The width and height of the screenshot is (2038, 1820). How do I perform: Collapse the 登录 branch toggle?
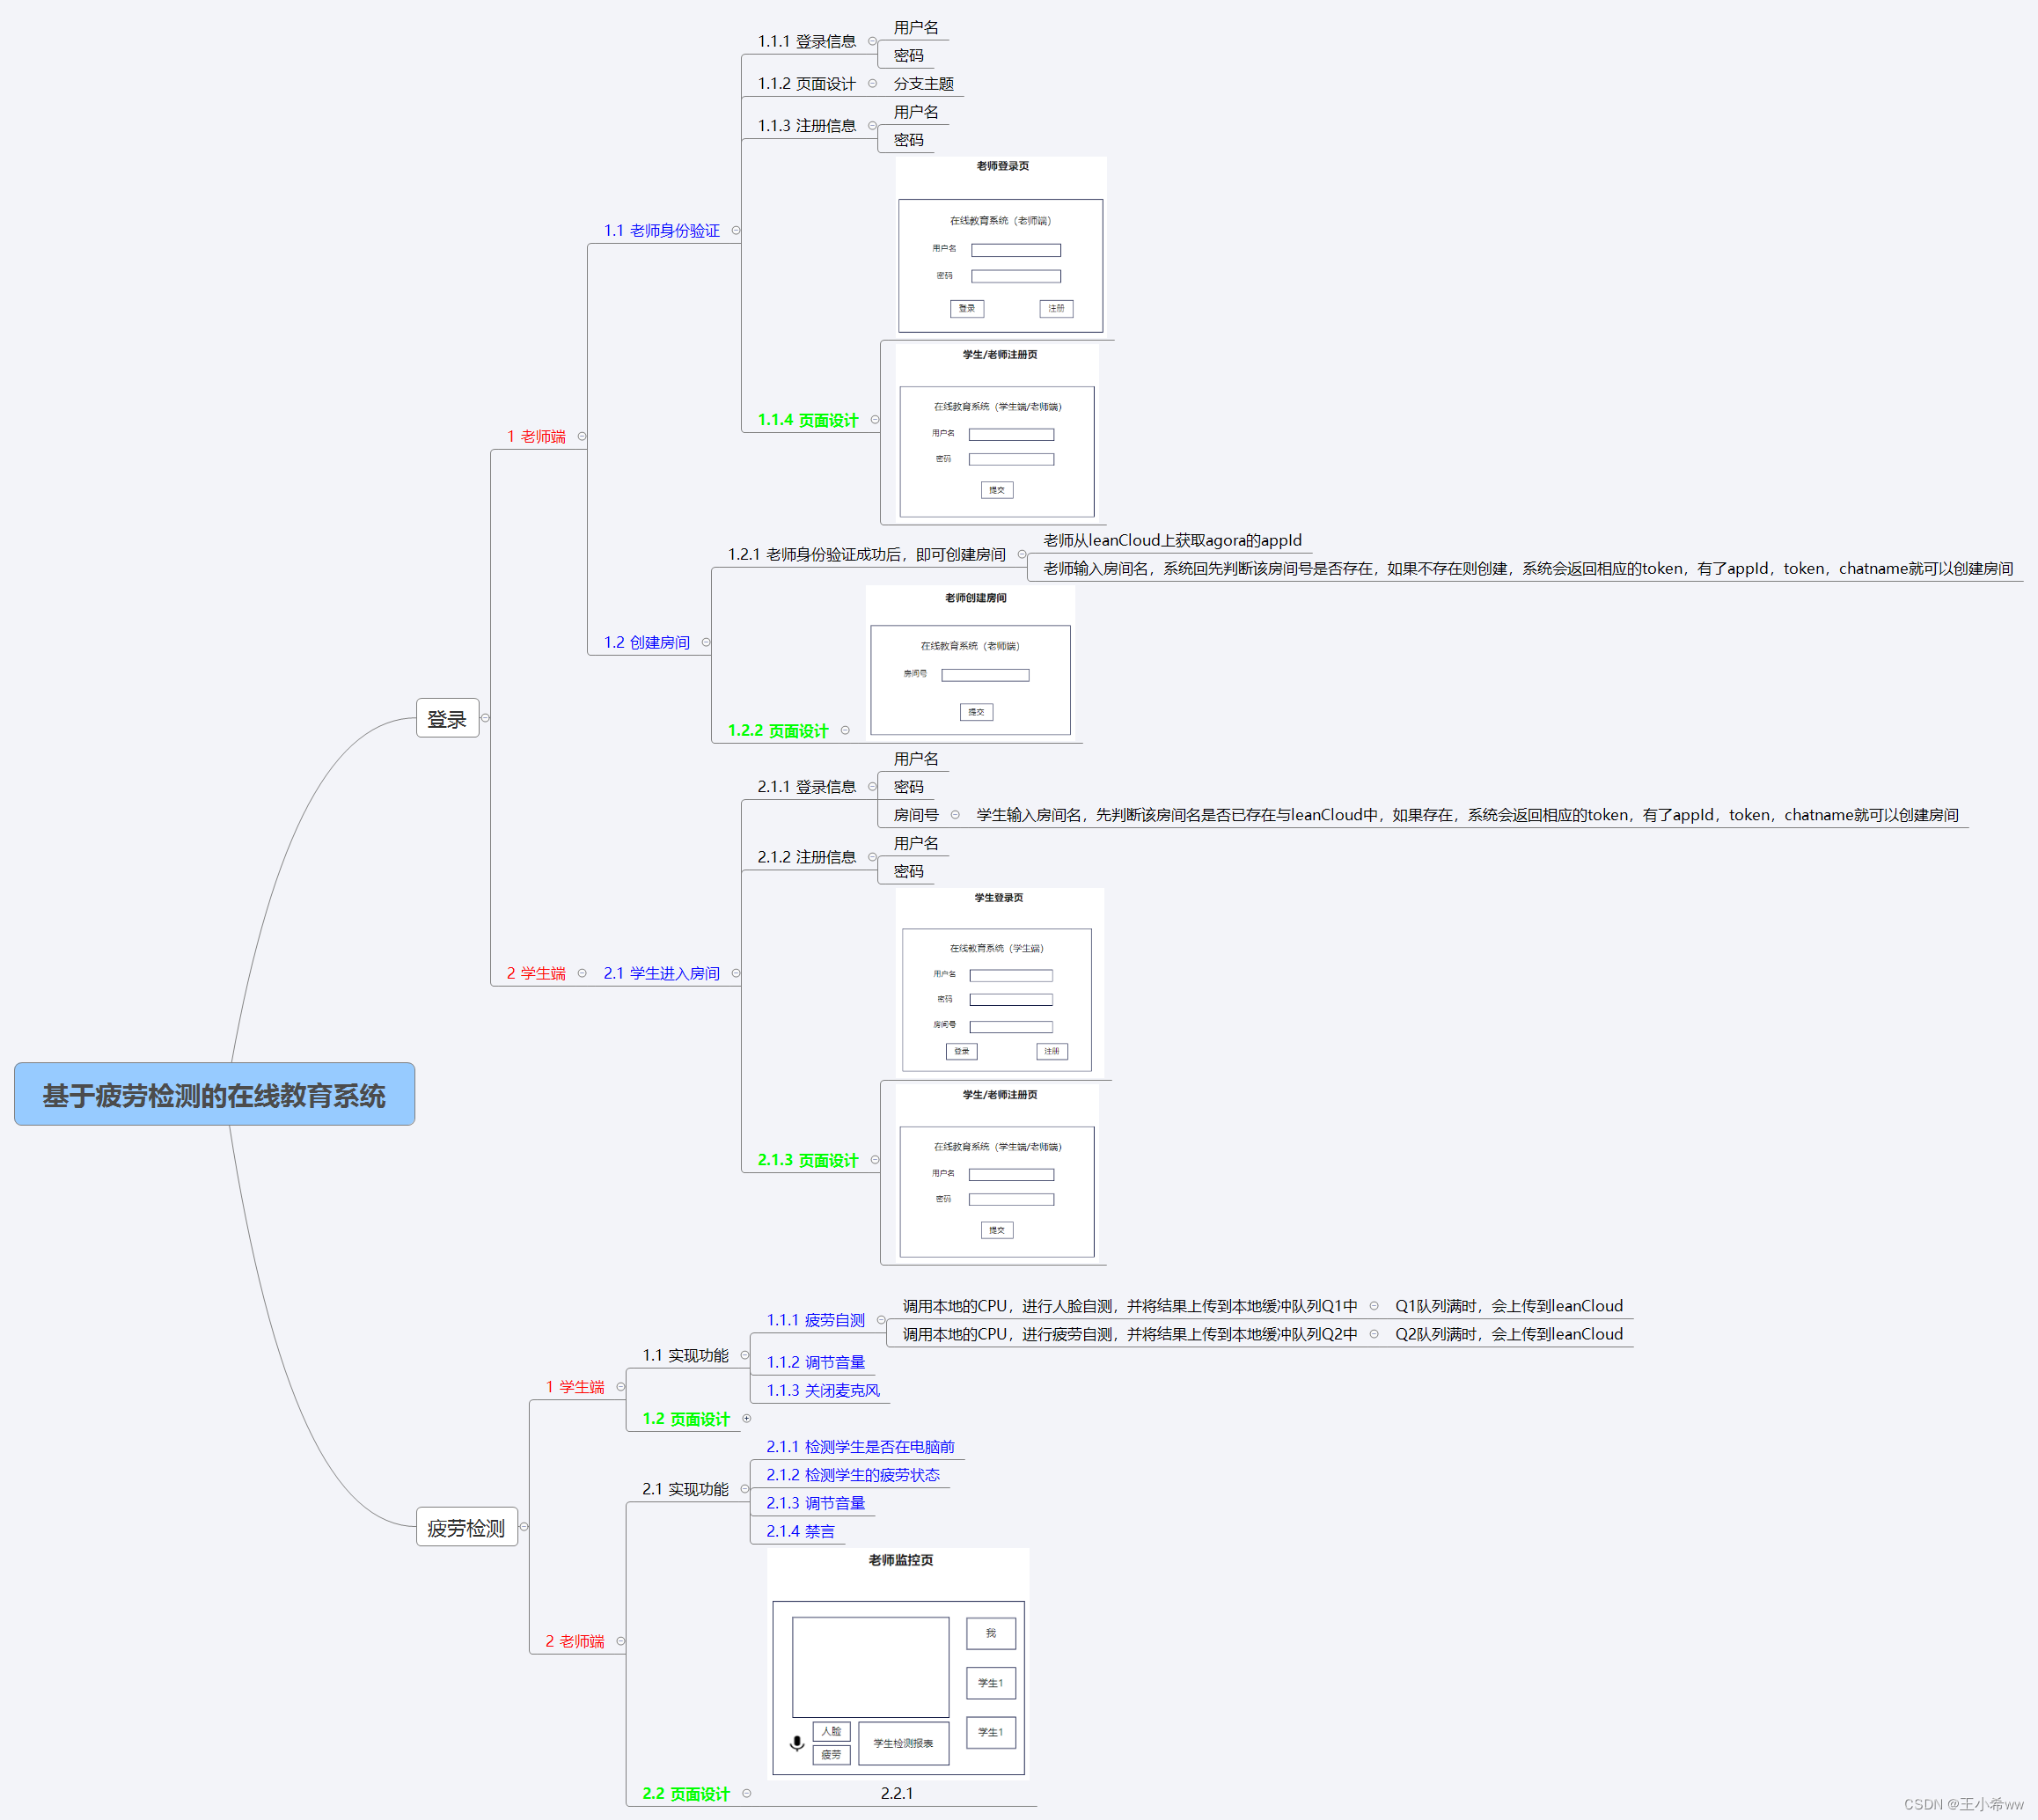coord(485,718)
